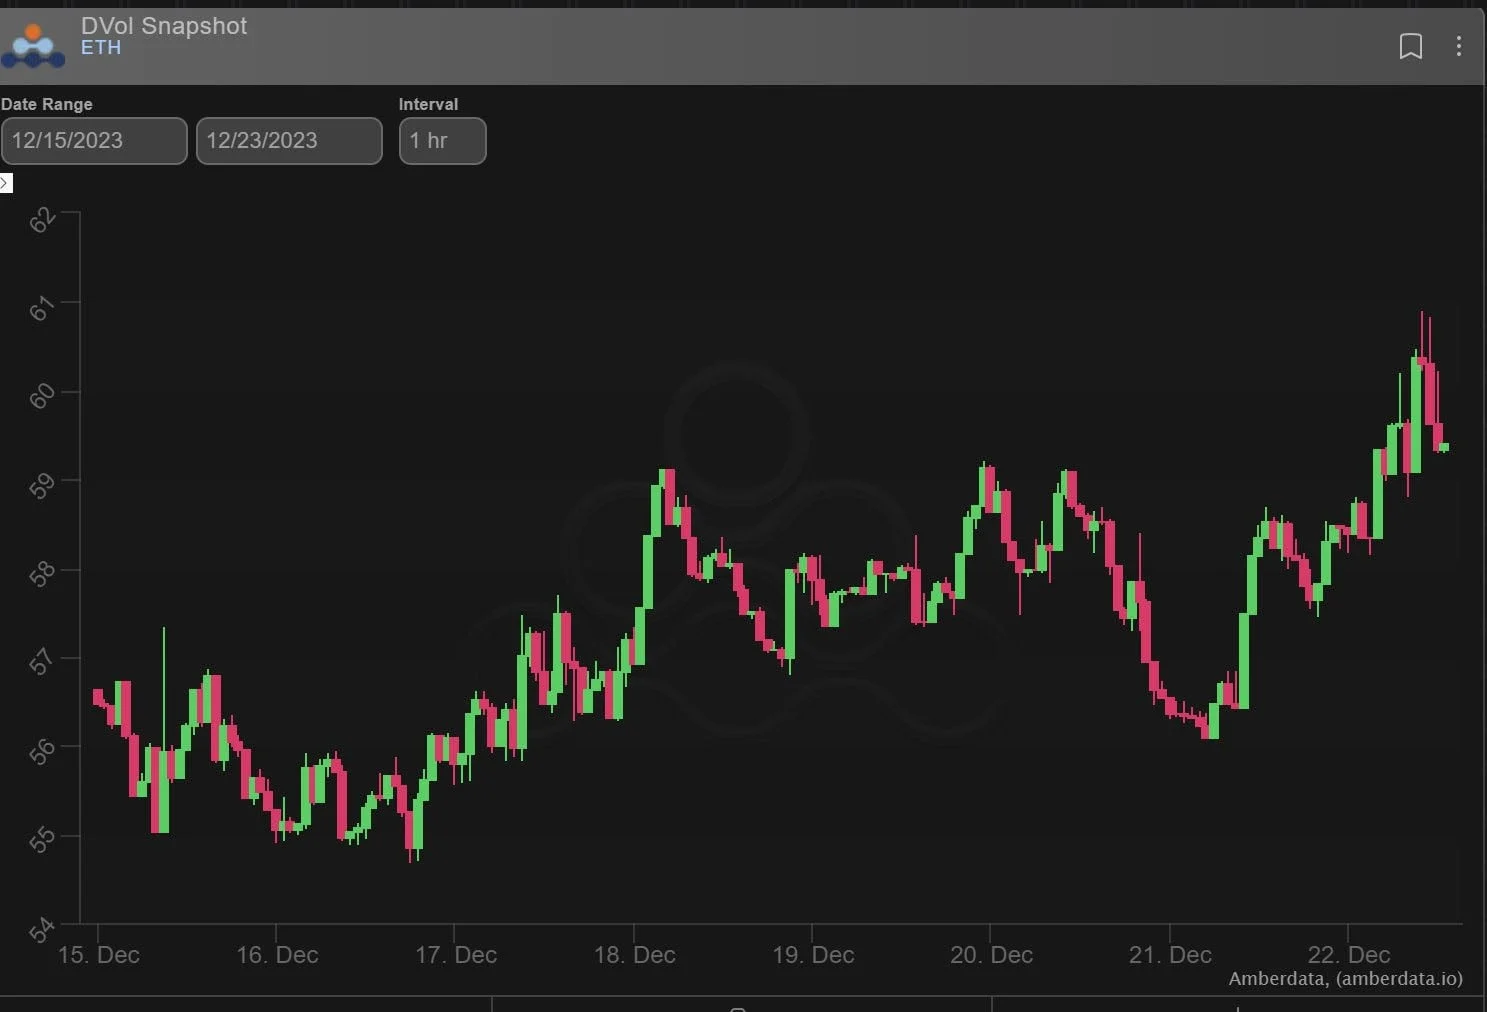Image resolution: width=1487 pixels, height=1012 pixels.
Task: Click the DVol Snapshot title
Action: 164,26
